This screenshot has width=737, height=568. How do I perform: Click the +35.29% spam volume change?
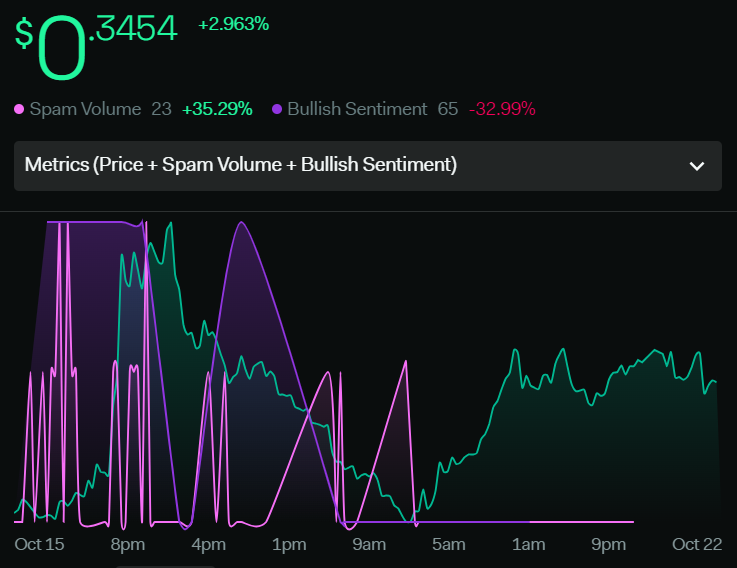point(217,109)
